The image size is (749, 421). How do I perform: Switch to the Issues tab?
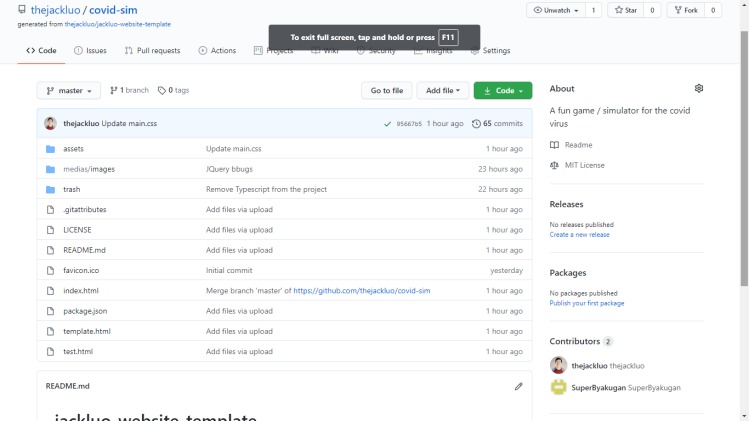click(x=90, y=51)
